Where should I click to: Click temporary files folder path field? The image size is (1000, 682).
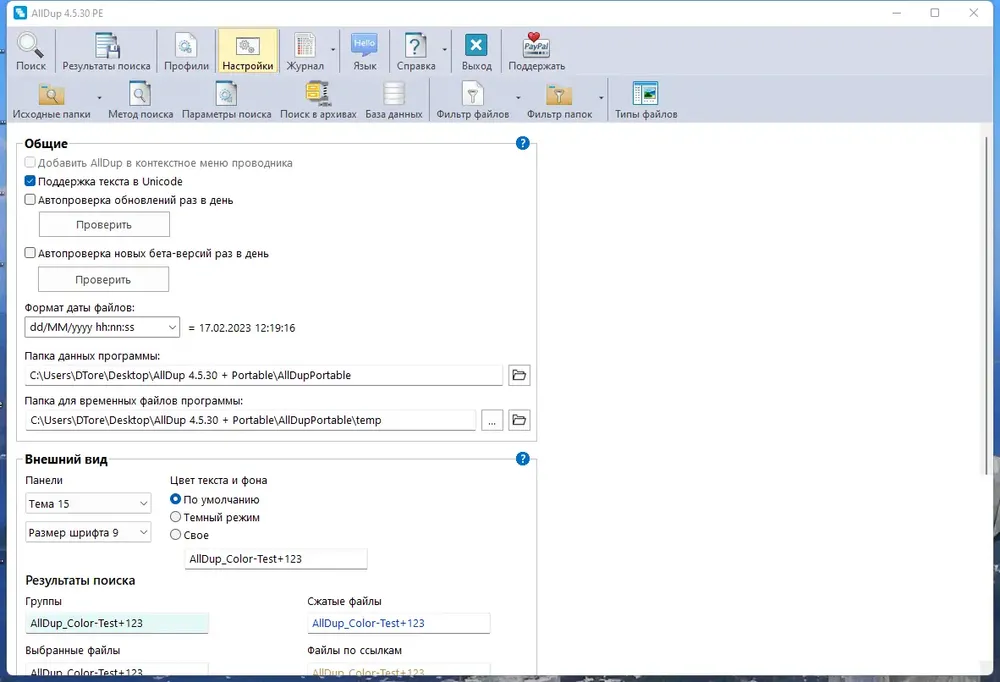pyautogui.click(x=251, y=420)
